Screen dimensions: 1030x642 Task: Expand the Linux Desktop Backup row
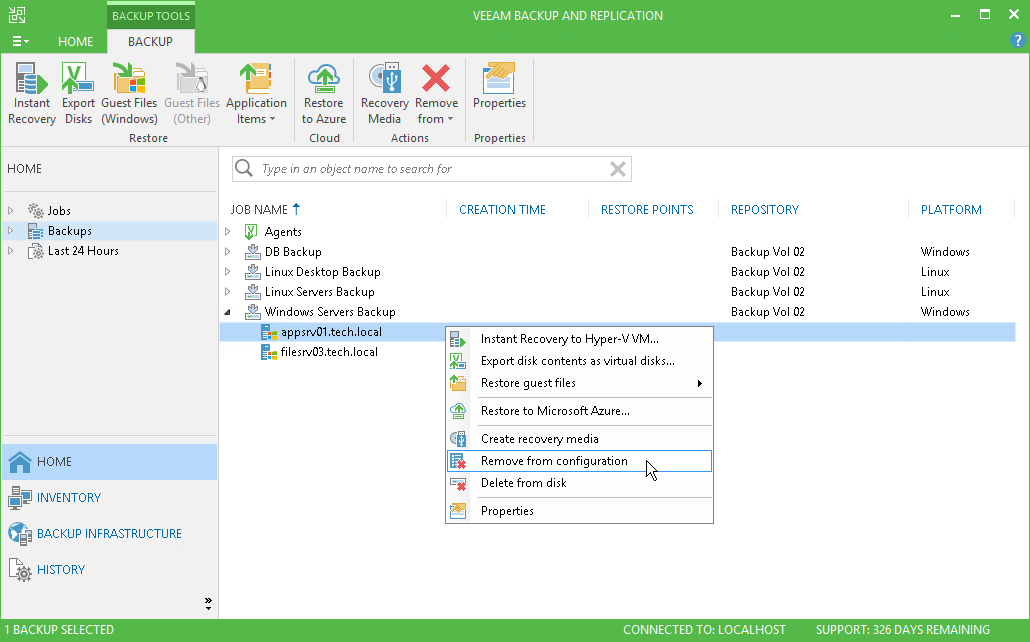pyautogui.click(x=228, y=271)
